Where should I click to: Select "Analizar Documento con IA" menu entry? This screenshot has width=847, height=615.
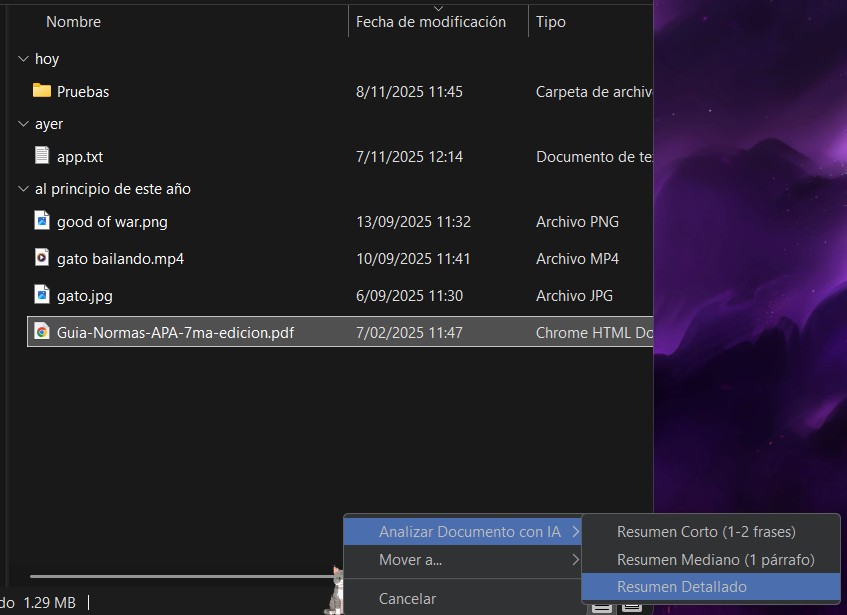click(x=469, y=532)
